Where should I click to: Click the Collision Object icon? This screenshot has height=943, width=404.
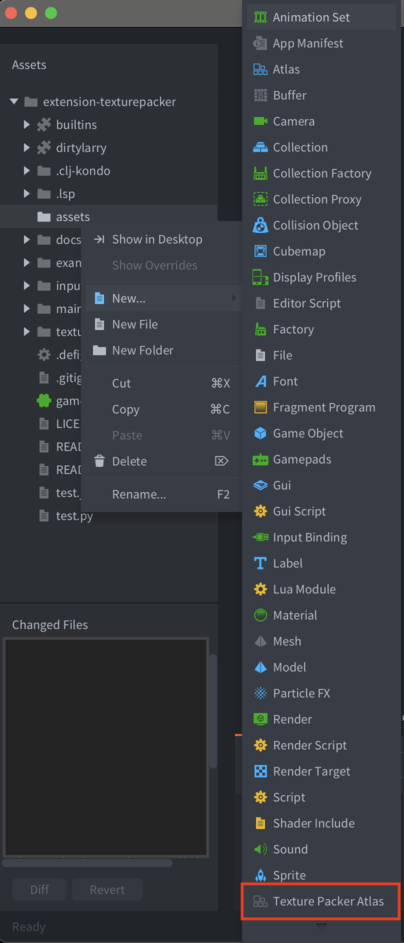[260, 226]
